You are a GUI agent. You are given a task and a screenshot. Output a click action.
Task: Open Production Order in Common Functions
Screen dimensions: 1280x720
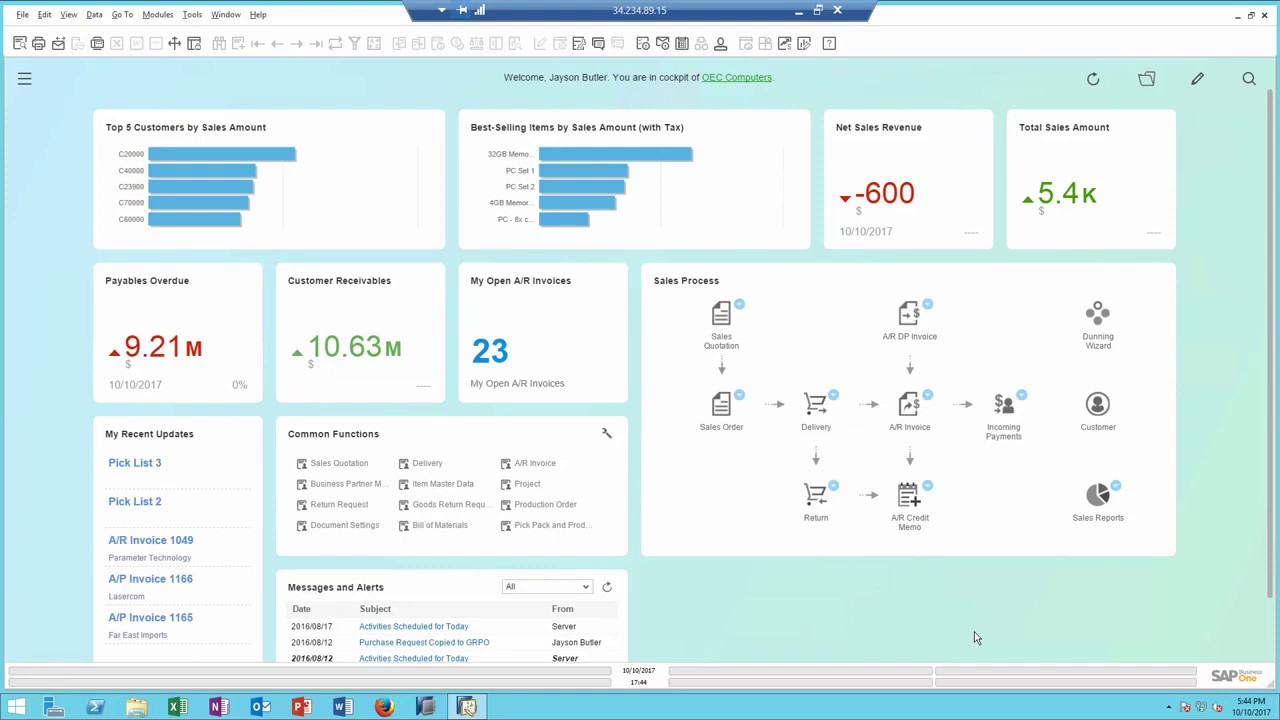pyautogui.click(x=545, y=504)
